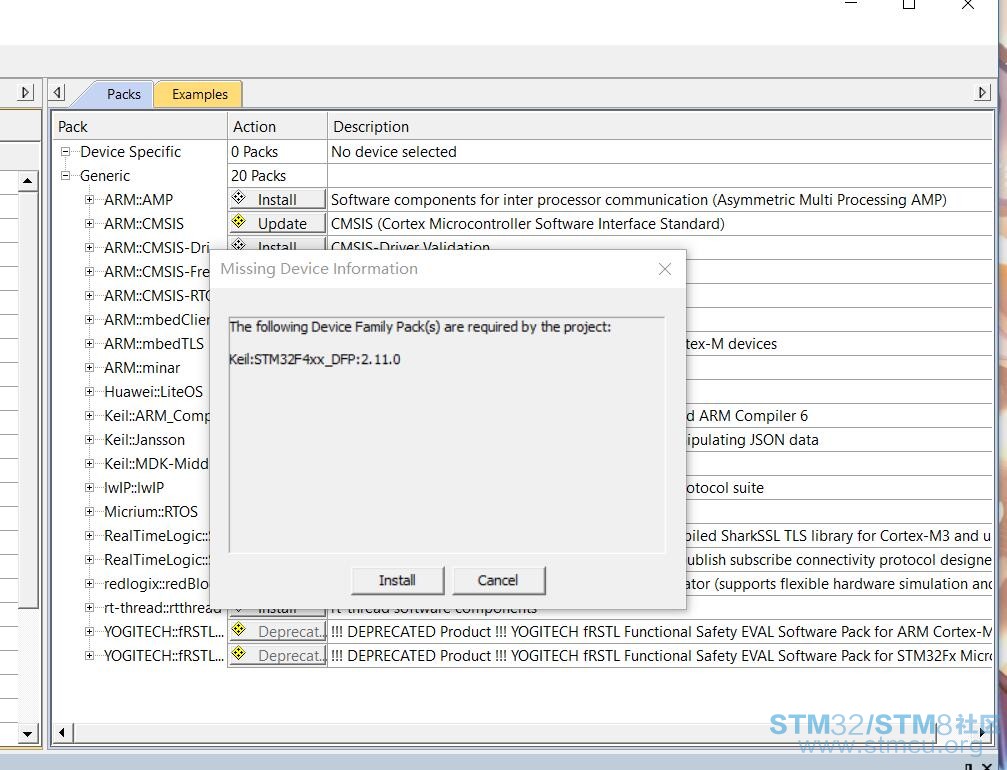Click the Pack column header
1007x770 pixels.
140,127
